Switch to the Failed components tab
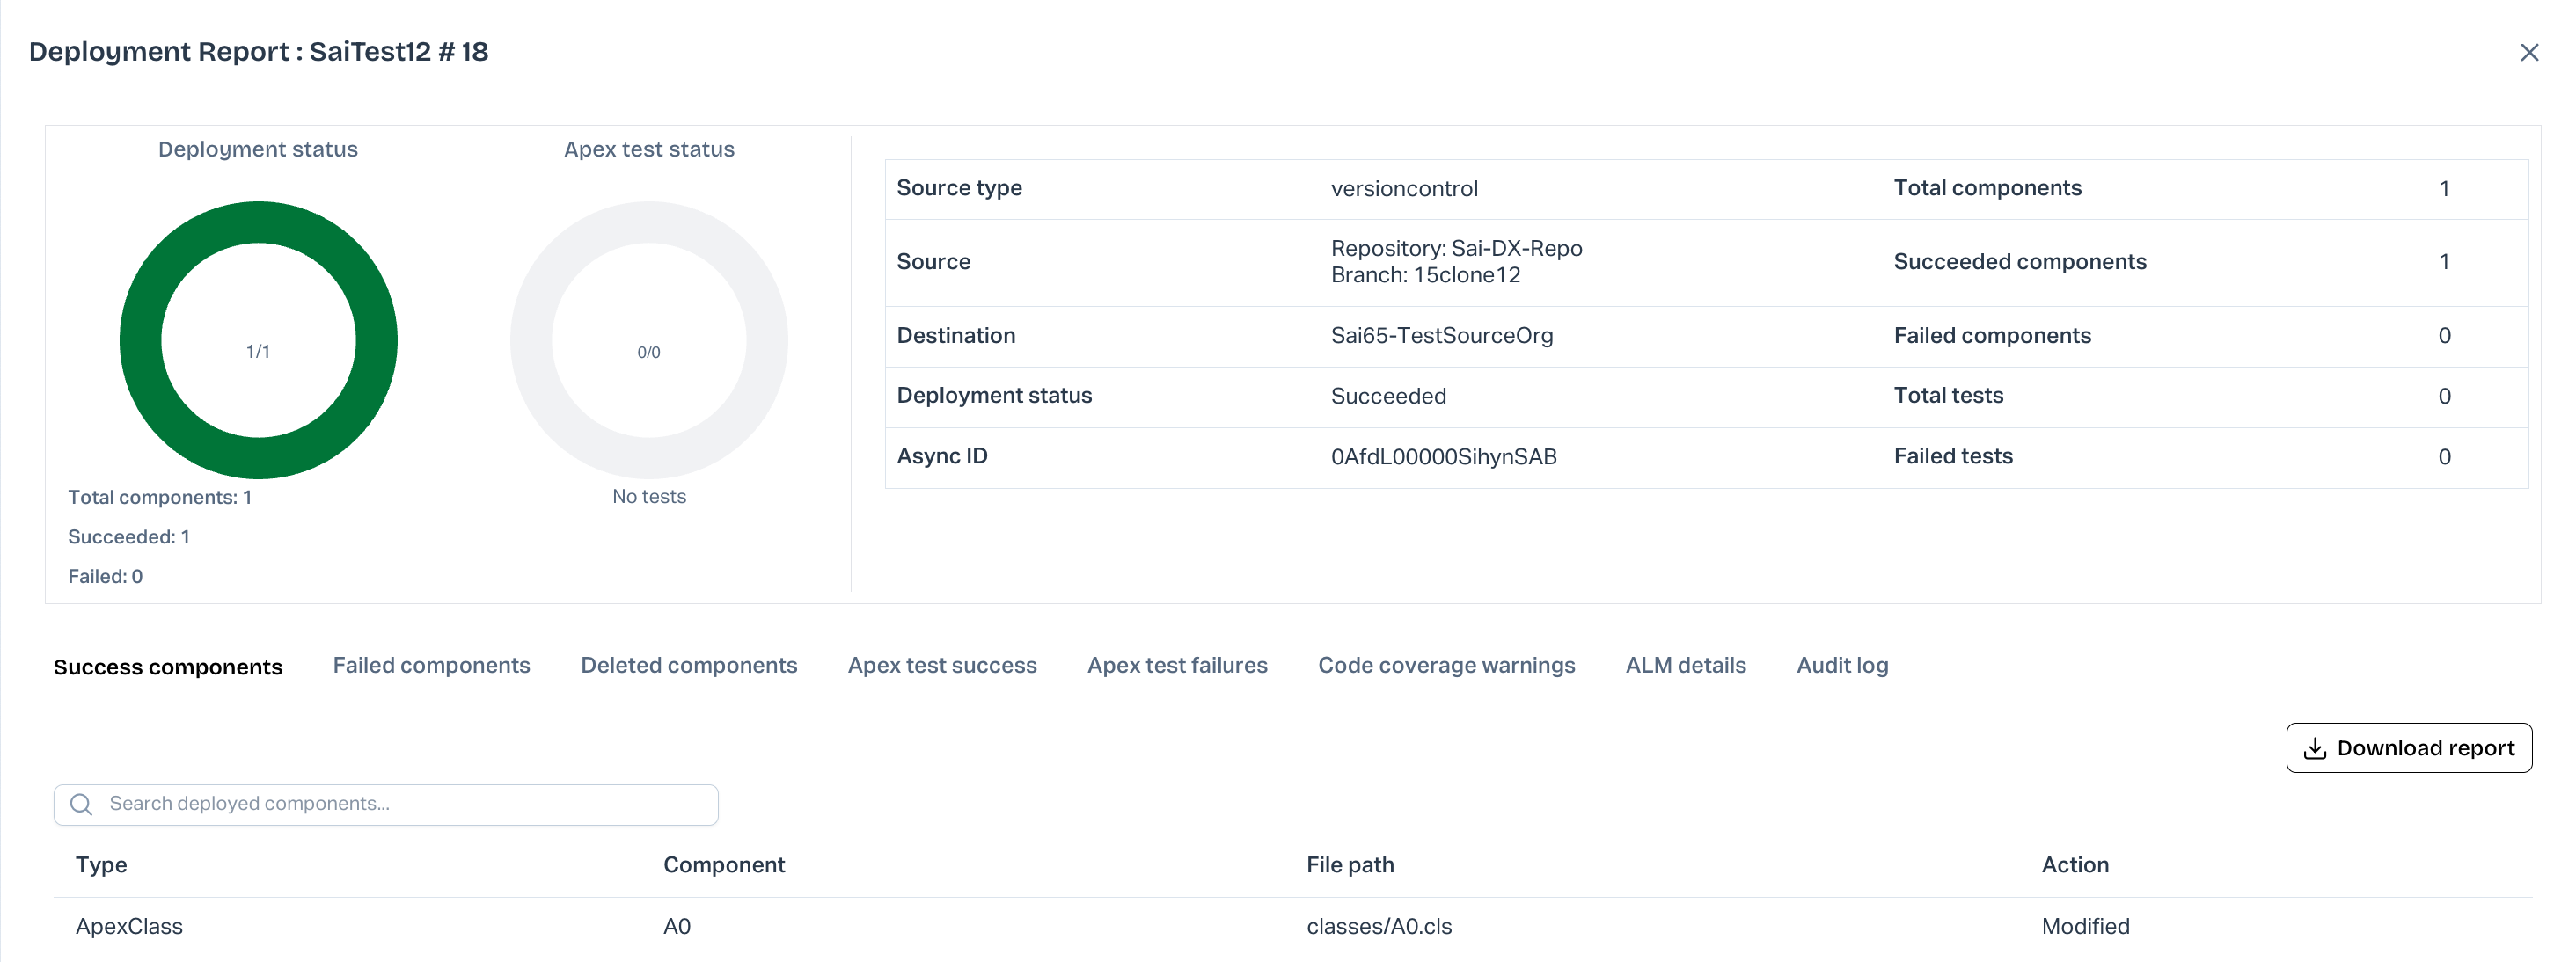This screenshot has height=962, width=2576. [431, 666]
